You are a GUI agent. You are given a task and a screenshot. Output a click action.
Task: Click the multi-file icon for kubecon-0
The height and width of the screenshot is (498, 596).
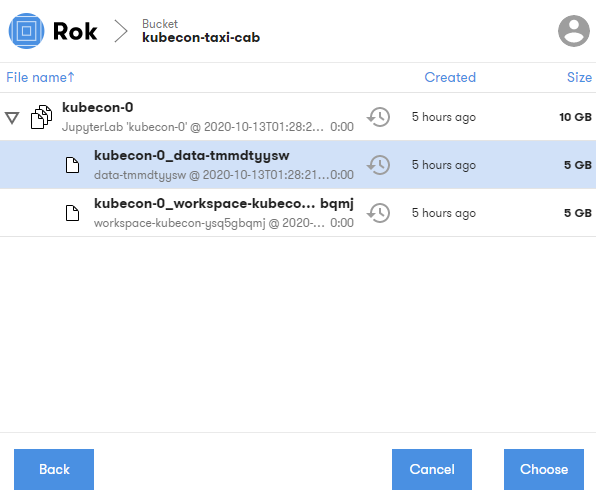click(x=41, y=117)
